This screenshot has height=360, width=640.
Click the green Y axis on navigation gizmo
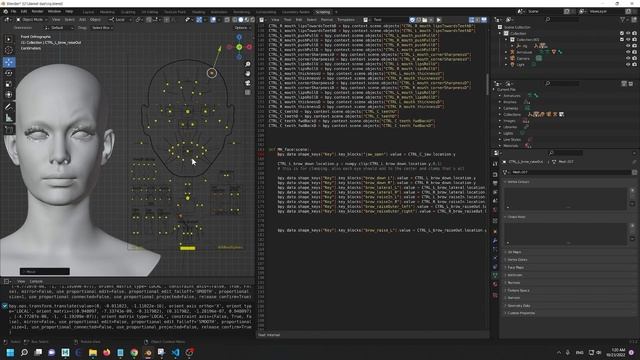click(239, 47)
